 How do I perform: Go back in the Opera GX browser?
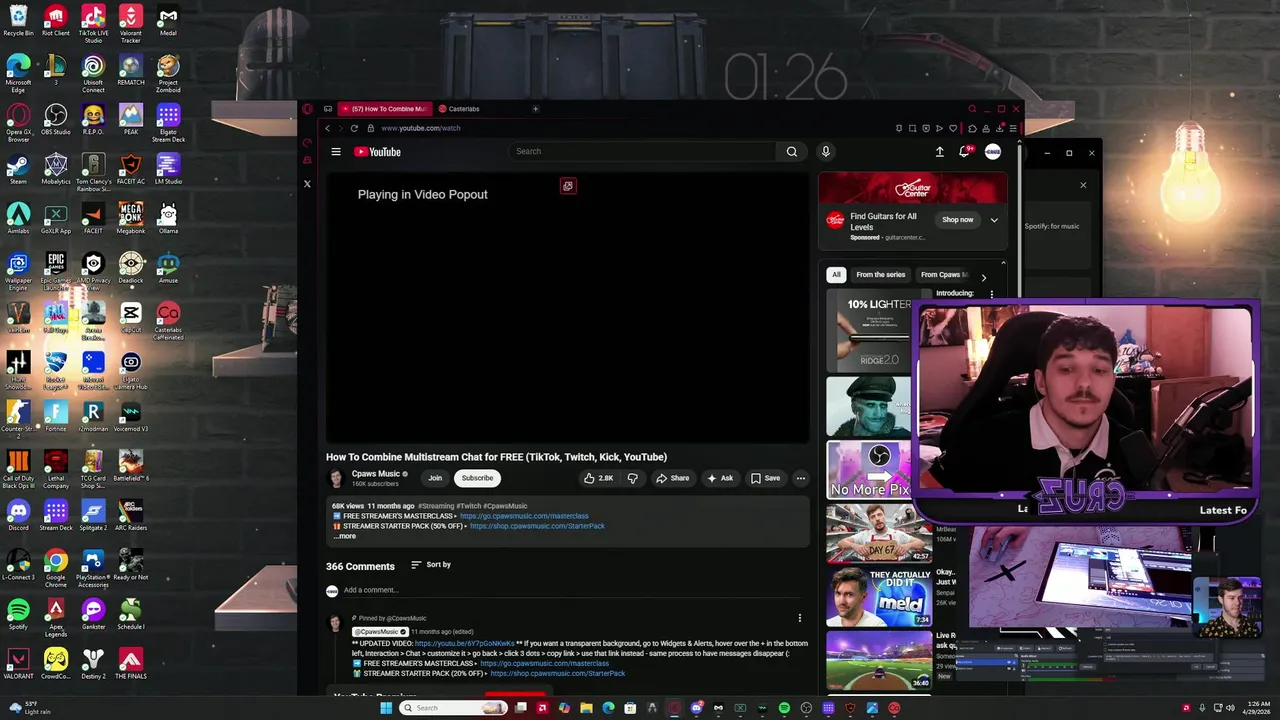[327, 128]
